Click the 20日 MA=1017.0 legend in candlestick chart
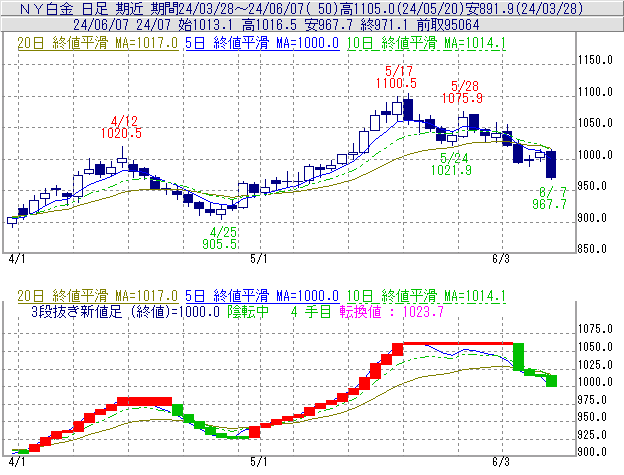Viewport: 624px width, 475px height. point(98,43)
